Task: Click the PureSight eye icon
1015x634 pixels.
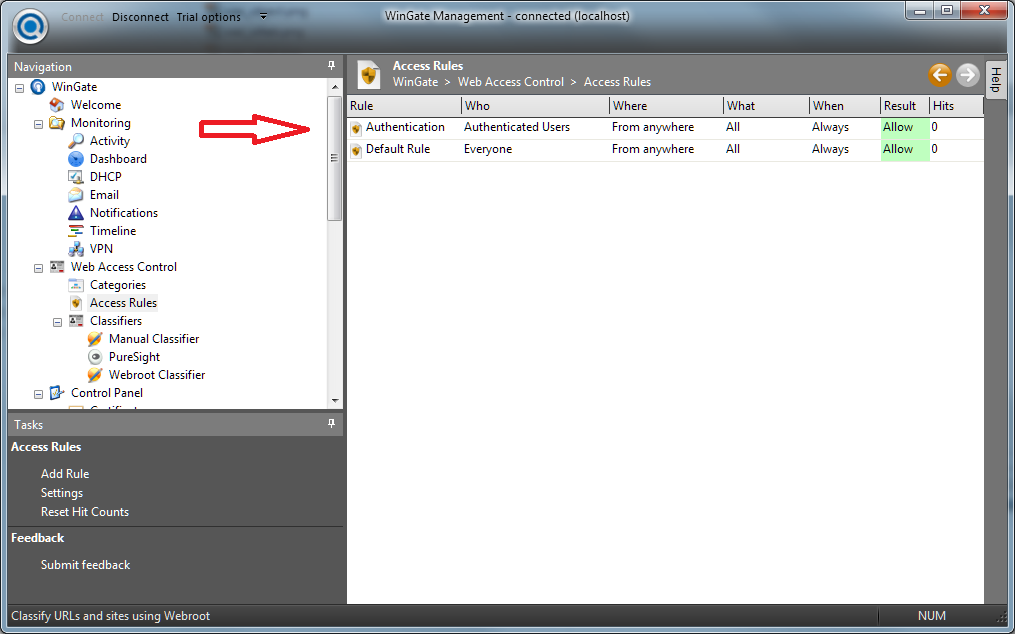Action: (x=95, y=357)
